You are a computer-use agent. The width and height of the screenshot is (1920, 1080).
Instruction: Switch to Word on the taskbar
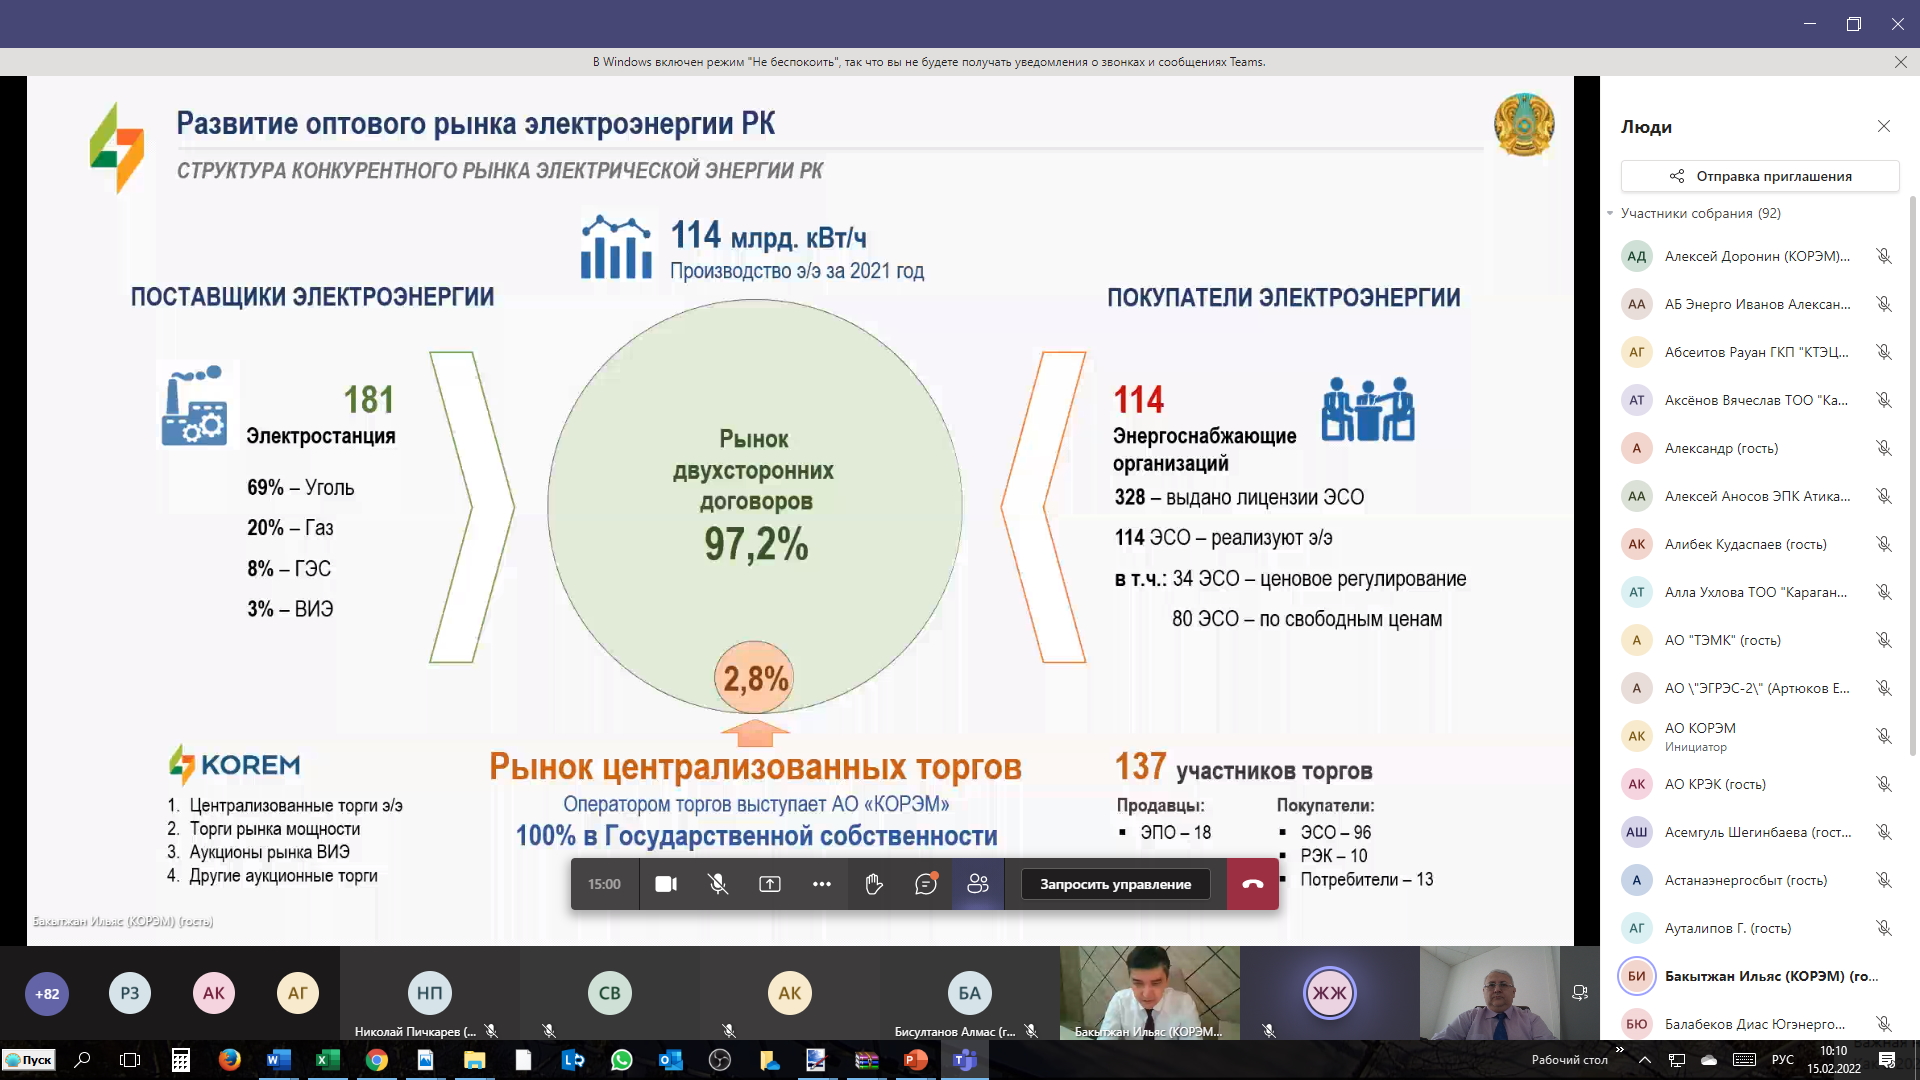pos(278,1060)
